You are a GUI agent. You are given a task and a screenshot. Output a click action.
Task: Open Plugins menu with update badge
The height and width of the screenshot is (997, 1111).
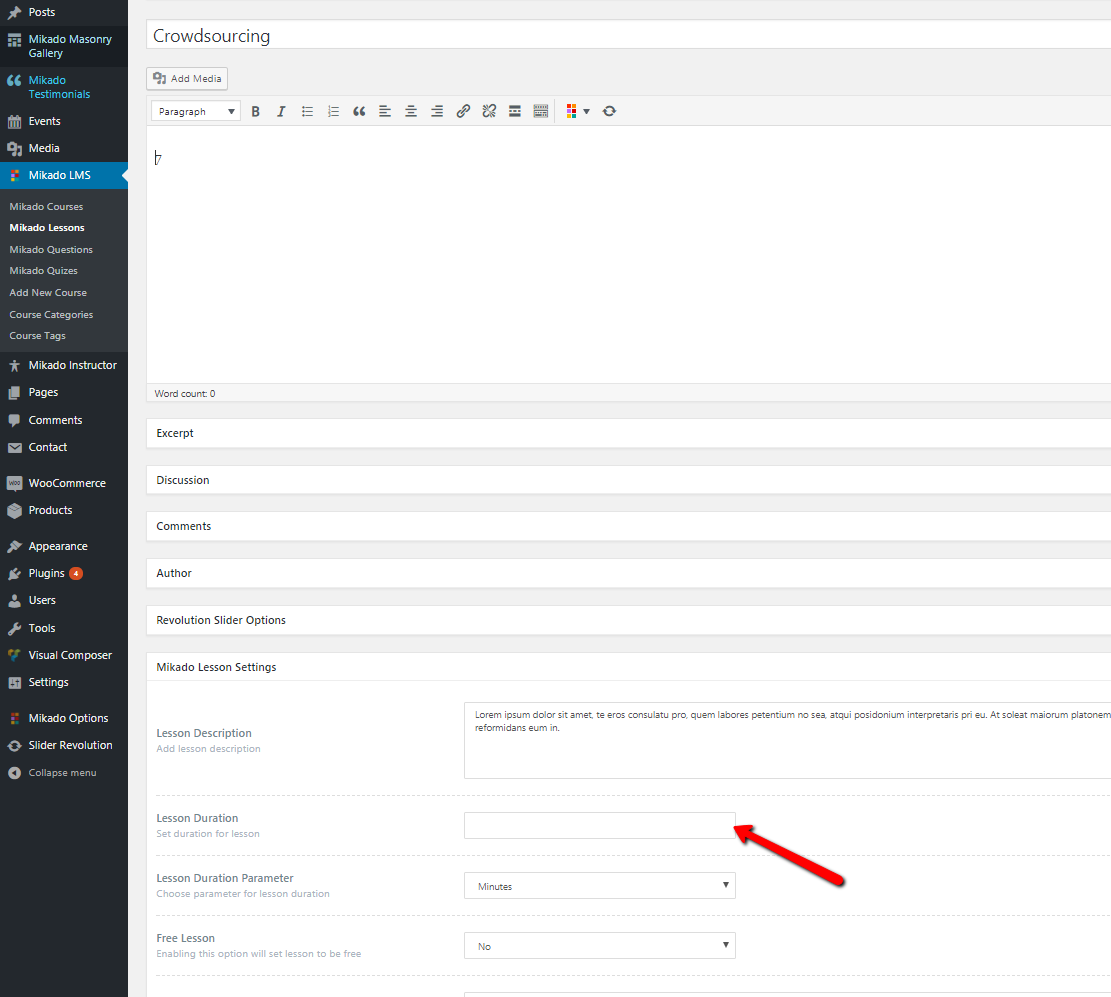64,573
